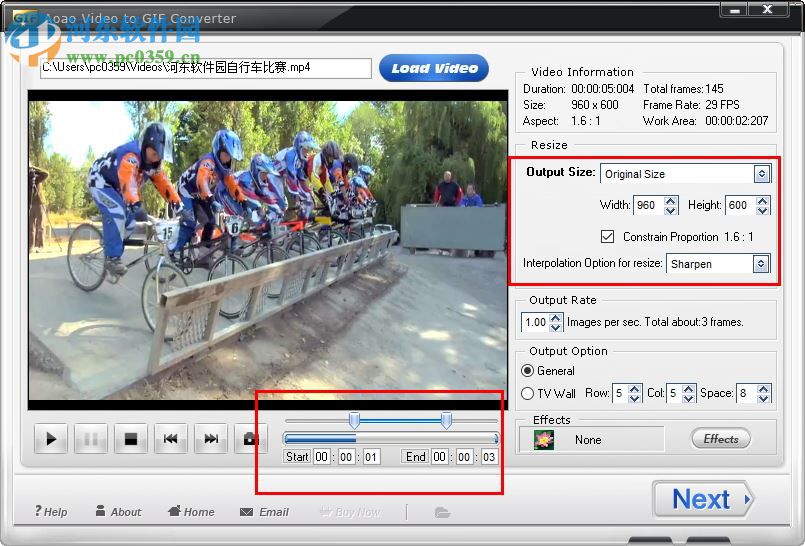Screen dimensions: 805x546
Task: Click the Start hours field
Action: [x=322, y=457]
